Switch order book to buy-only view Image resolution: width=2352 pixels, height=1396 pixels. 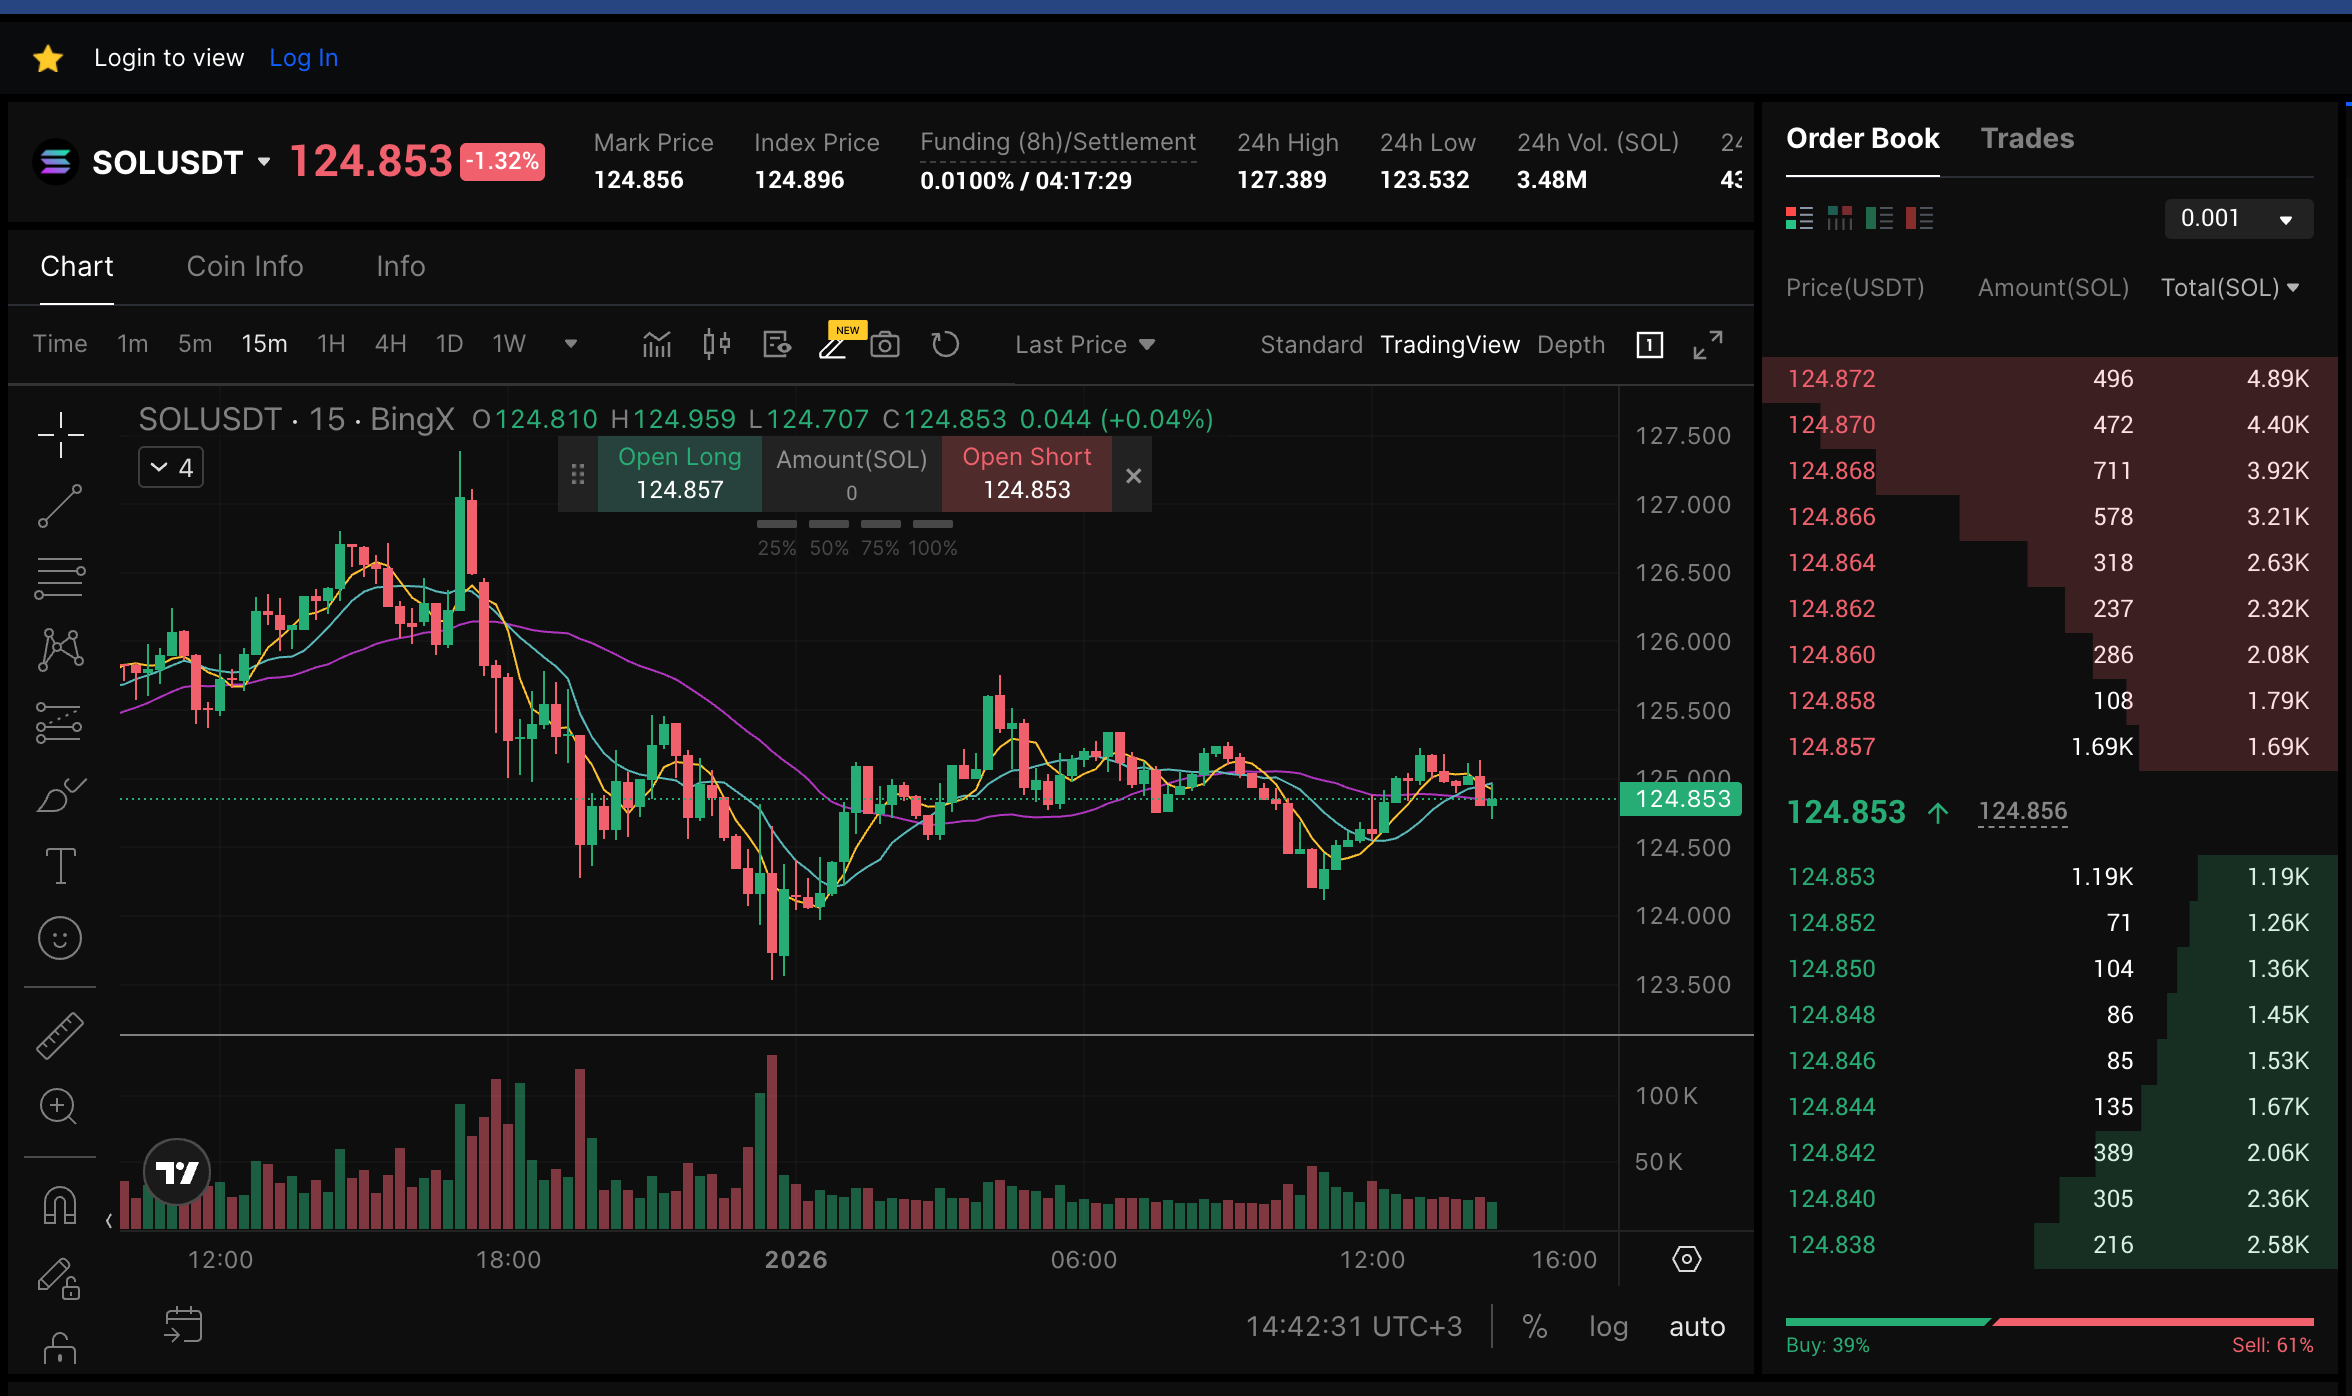(x=1880, y=218)
